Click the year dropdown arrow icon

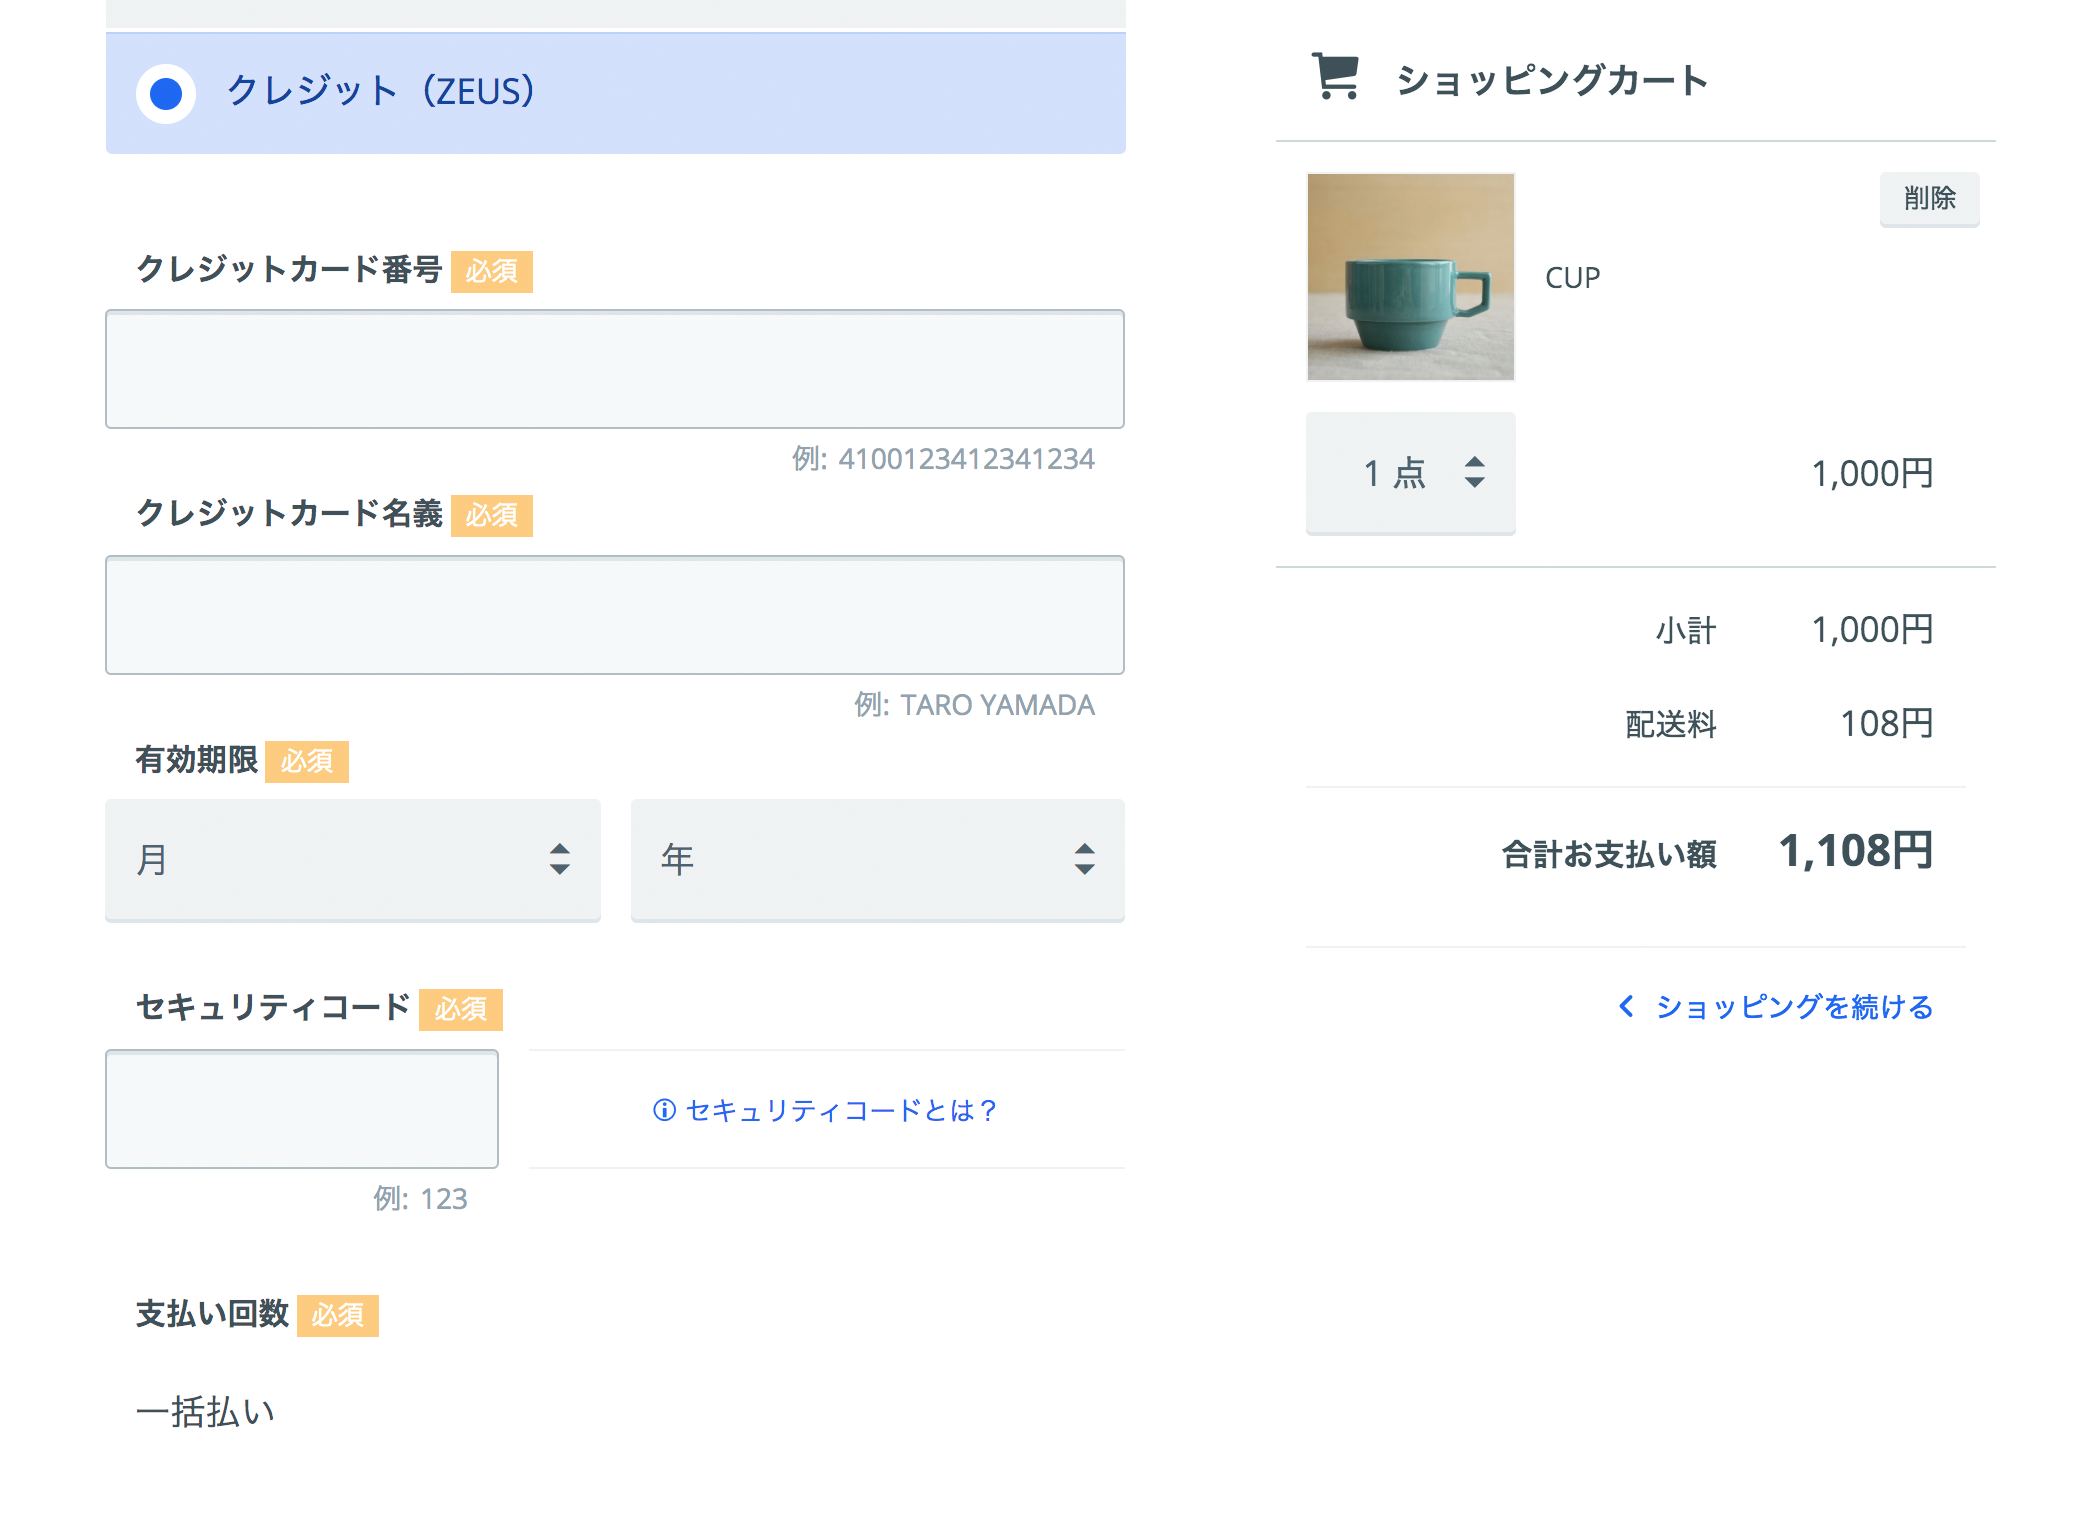coord(1086,860)
